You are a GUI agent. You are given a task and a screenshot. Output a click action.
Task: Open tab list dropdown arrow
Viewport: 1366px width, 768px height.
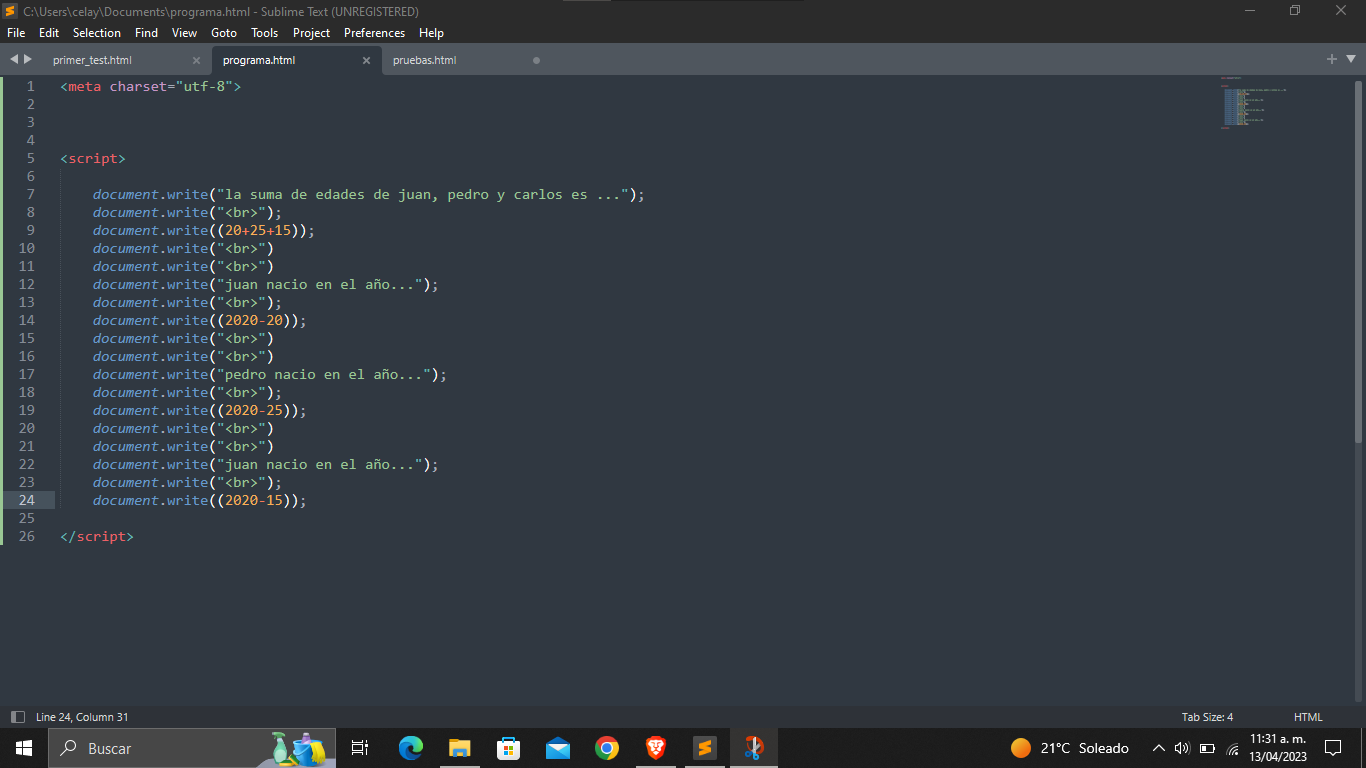(1351, 60)
